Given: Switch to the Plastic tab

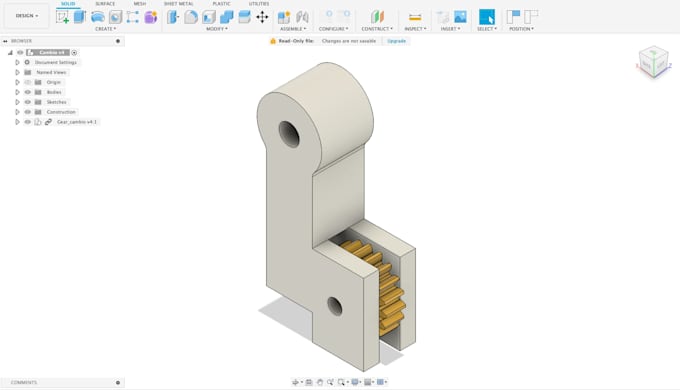Looking at the screenshot, I should click(222, 3).
